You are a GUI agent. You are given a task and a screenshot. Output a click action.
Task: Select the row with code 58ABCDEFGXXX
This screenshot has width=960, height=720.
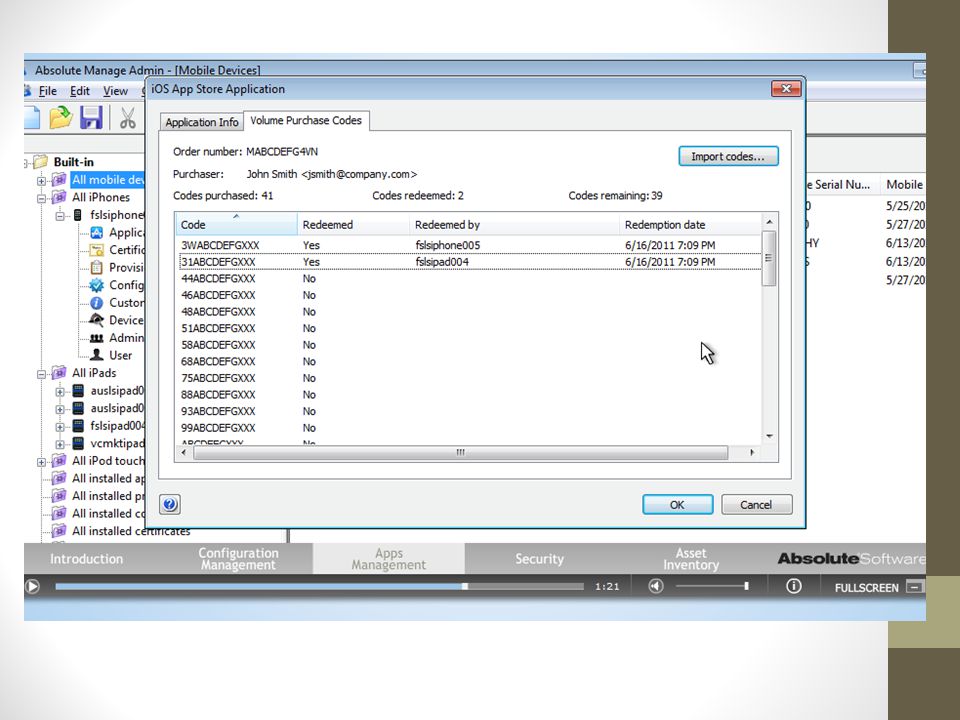point(468,345)
